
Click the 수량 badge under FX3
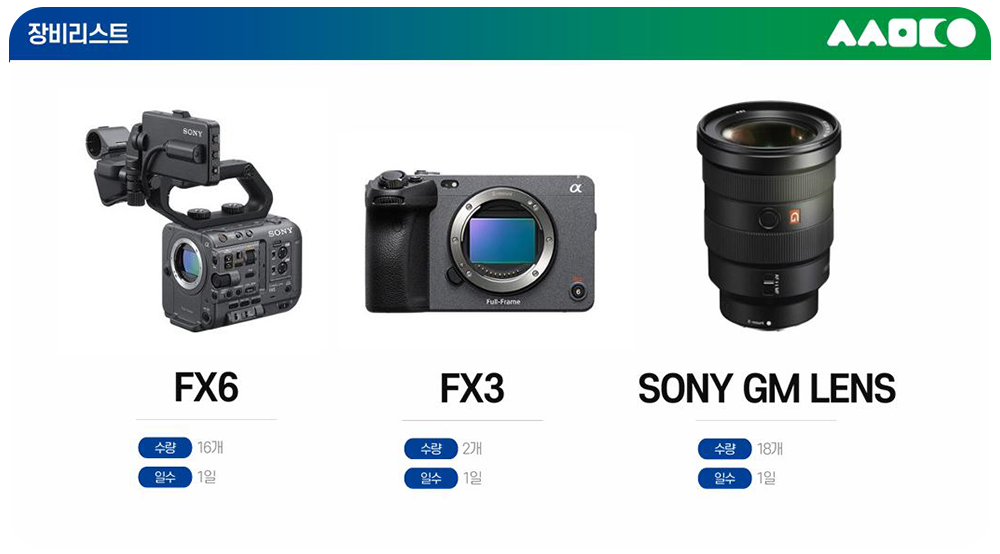(x=431, y=449)
